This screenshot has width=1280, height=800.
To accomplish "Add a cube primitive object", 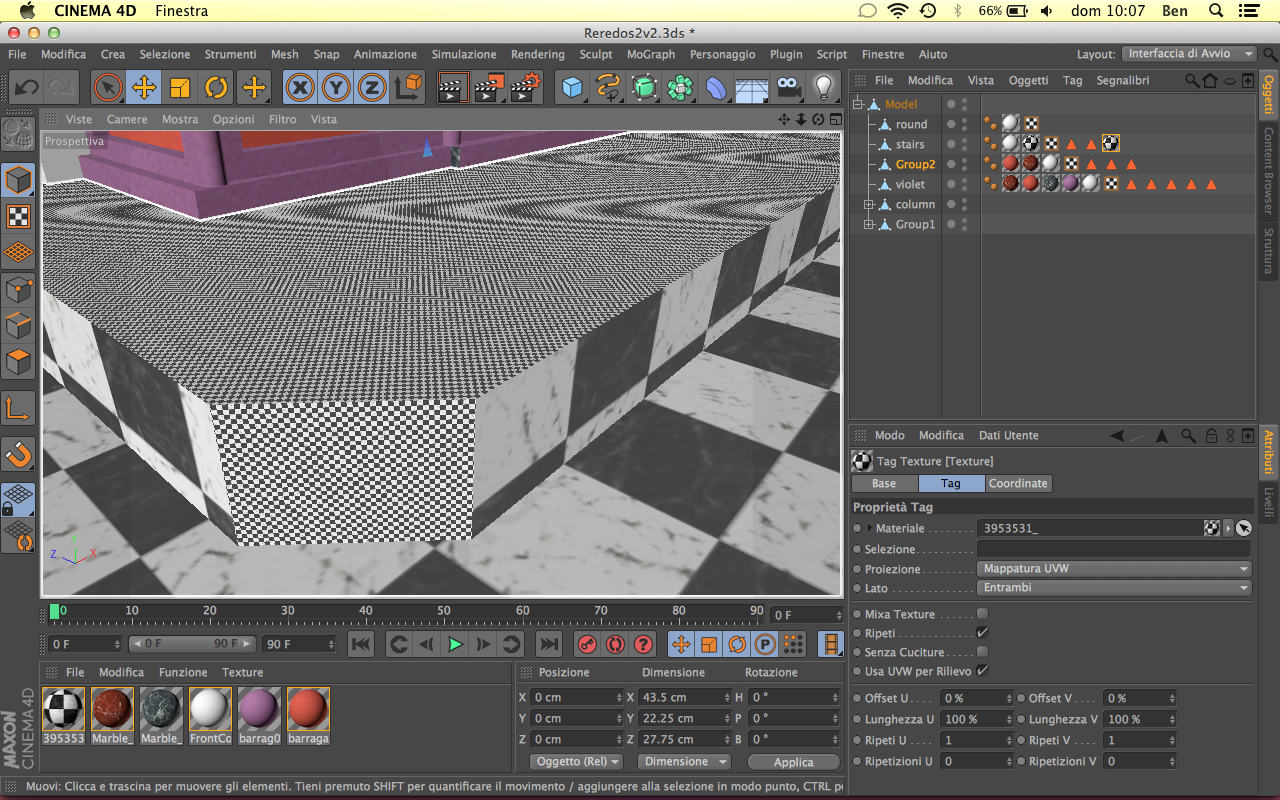I will coord(572,88).
